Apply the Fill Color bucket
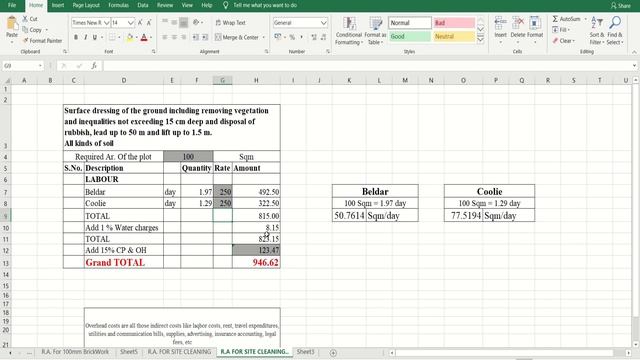The width and height of the screenshot is (640, 360). point(130,38)
